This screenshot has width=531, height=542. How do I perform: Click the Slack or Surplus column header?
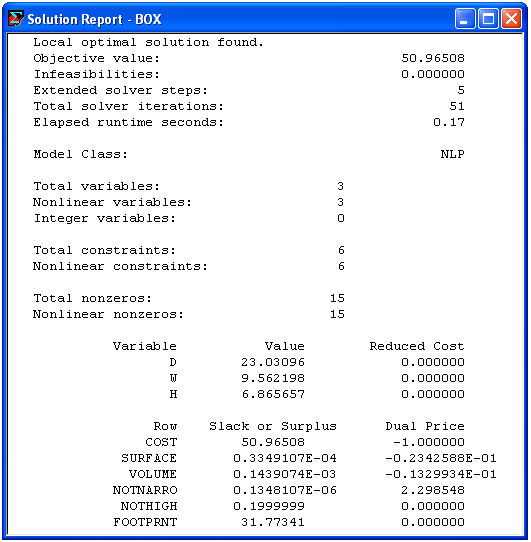tap(273, 426)
